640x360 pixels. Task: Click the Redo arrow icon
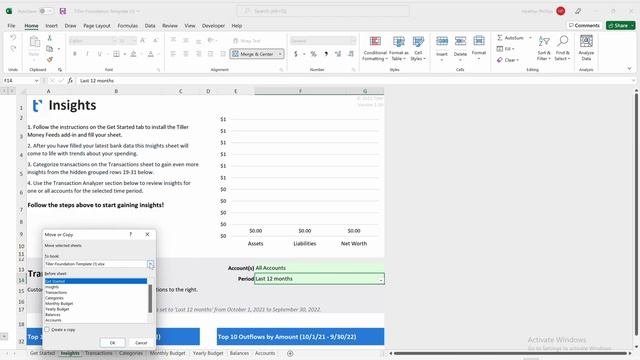click(13, 49)
